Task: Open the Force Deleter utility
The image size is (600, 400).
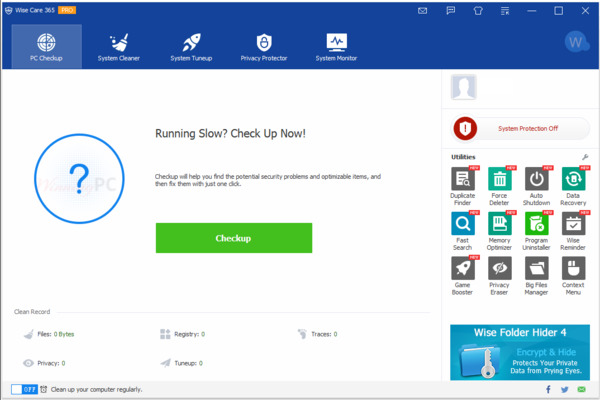Action: (500, 186)
